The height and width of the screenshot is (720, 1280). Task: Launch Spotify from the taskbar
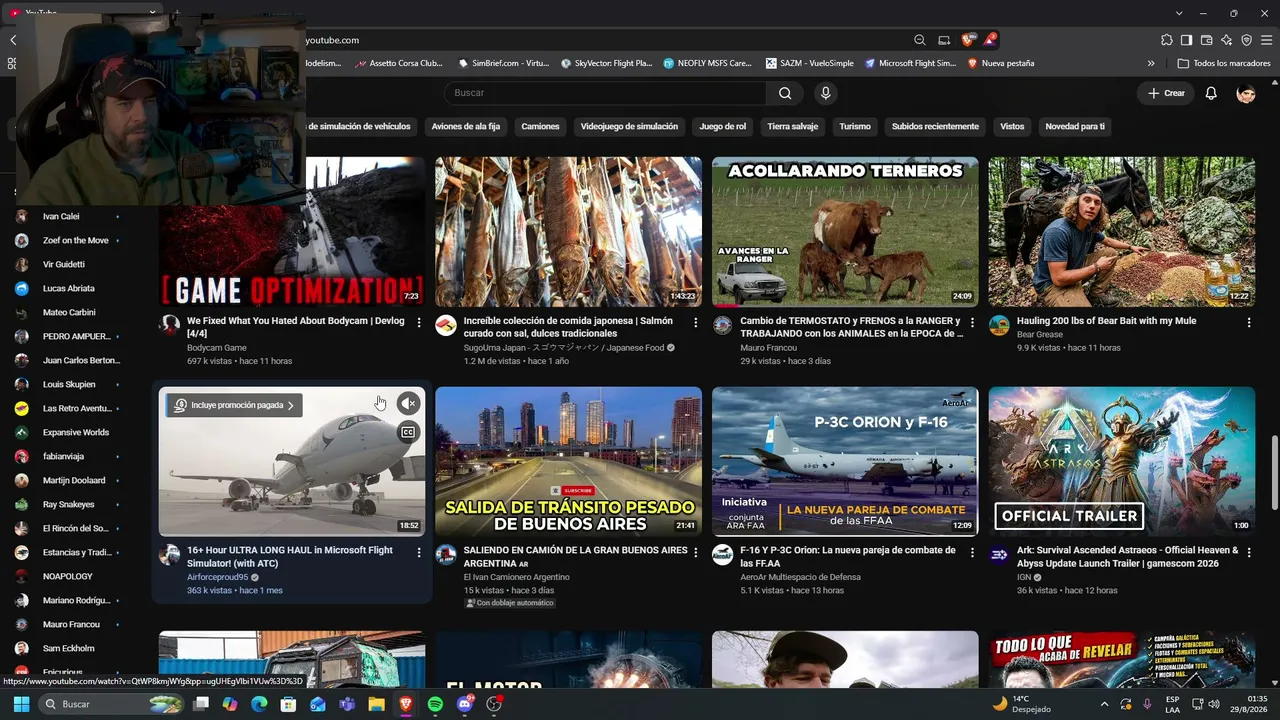[x=435, y=704]
